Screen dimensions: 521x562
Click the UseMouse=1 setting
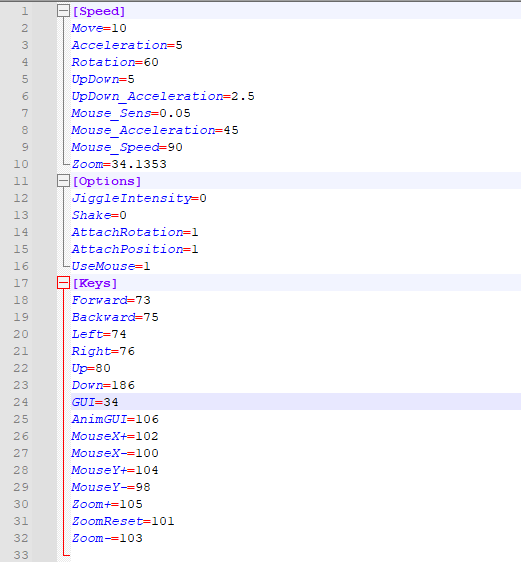pyautogui.click(x=111, y=266)
